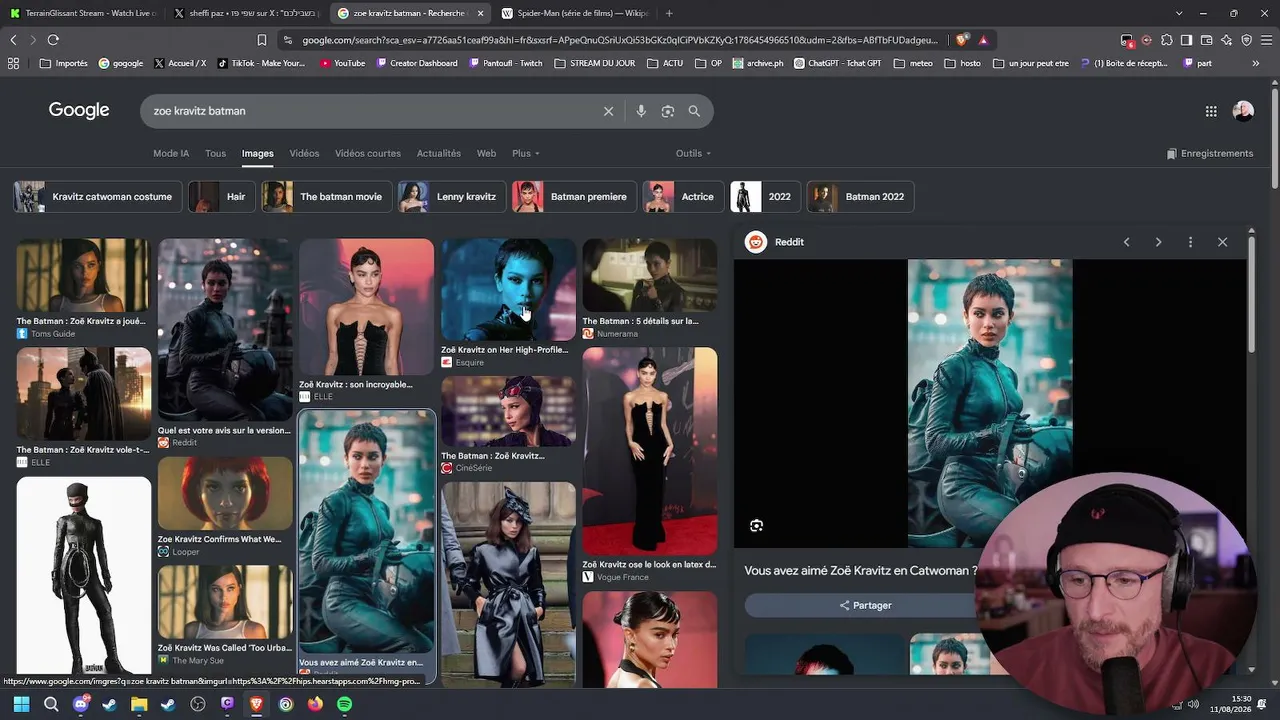The width and height of the screenshot is (1280, 720).
Task: Open the Brave Wallet icon
Action: click(x=1206, y=40)
